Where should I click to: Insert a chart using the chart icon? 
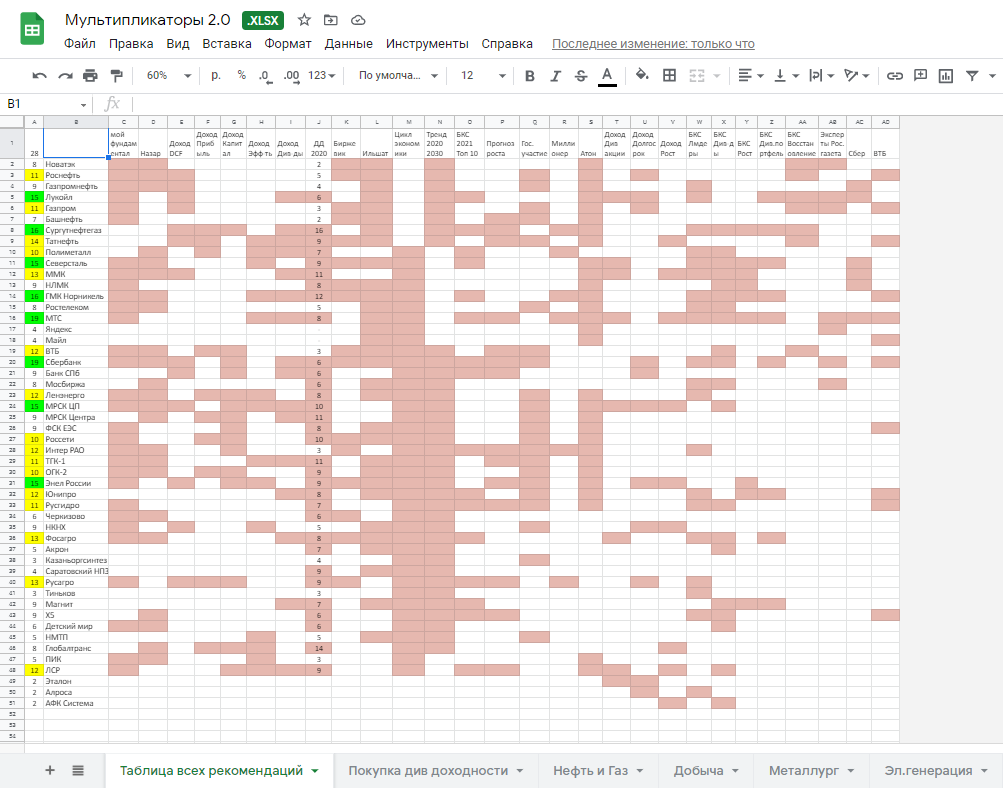tap(945, 75)
